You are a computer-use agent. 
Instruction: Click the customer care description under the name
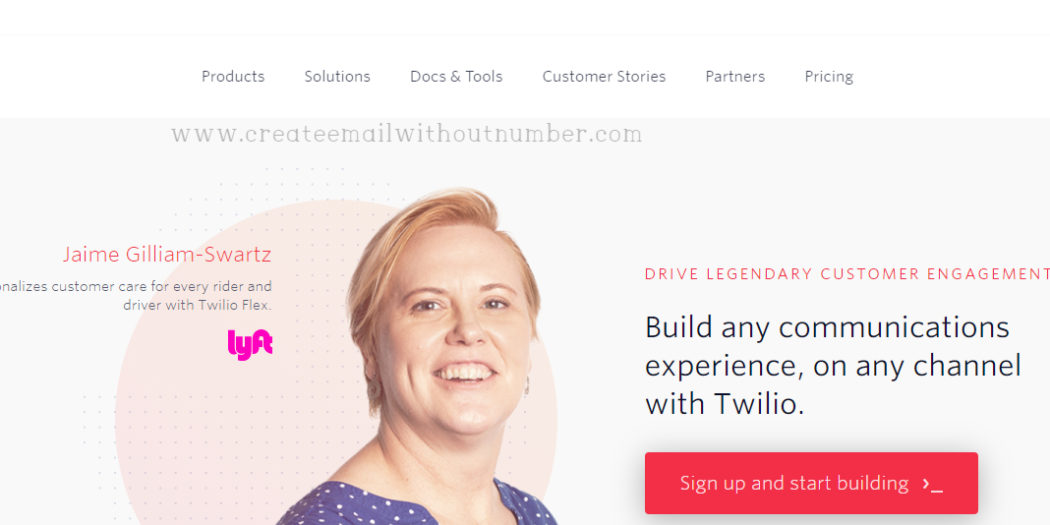click(136, 295)
